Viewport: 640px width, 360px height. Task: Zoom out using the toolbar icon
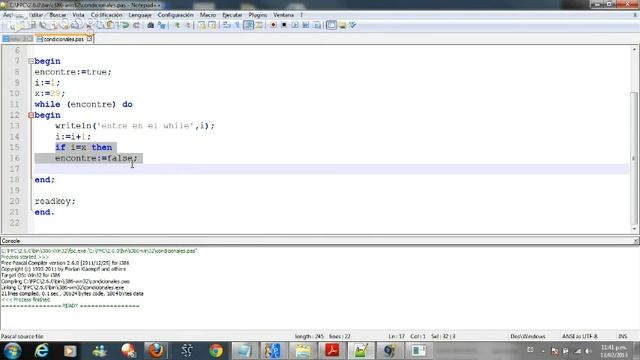tap(188, 25)
